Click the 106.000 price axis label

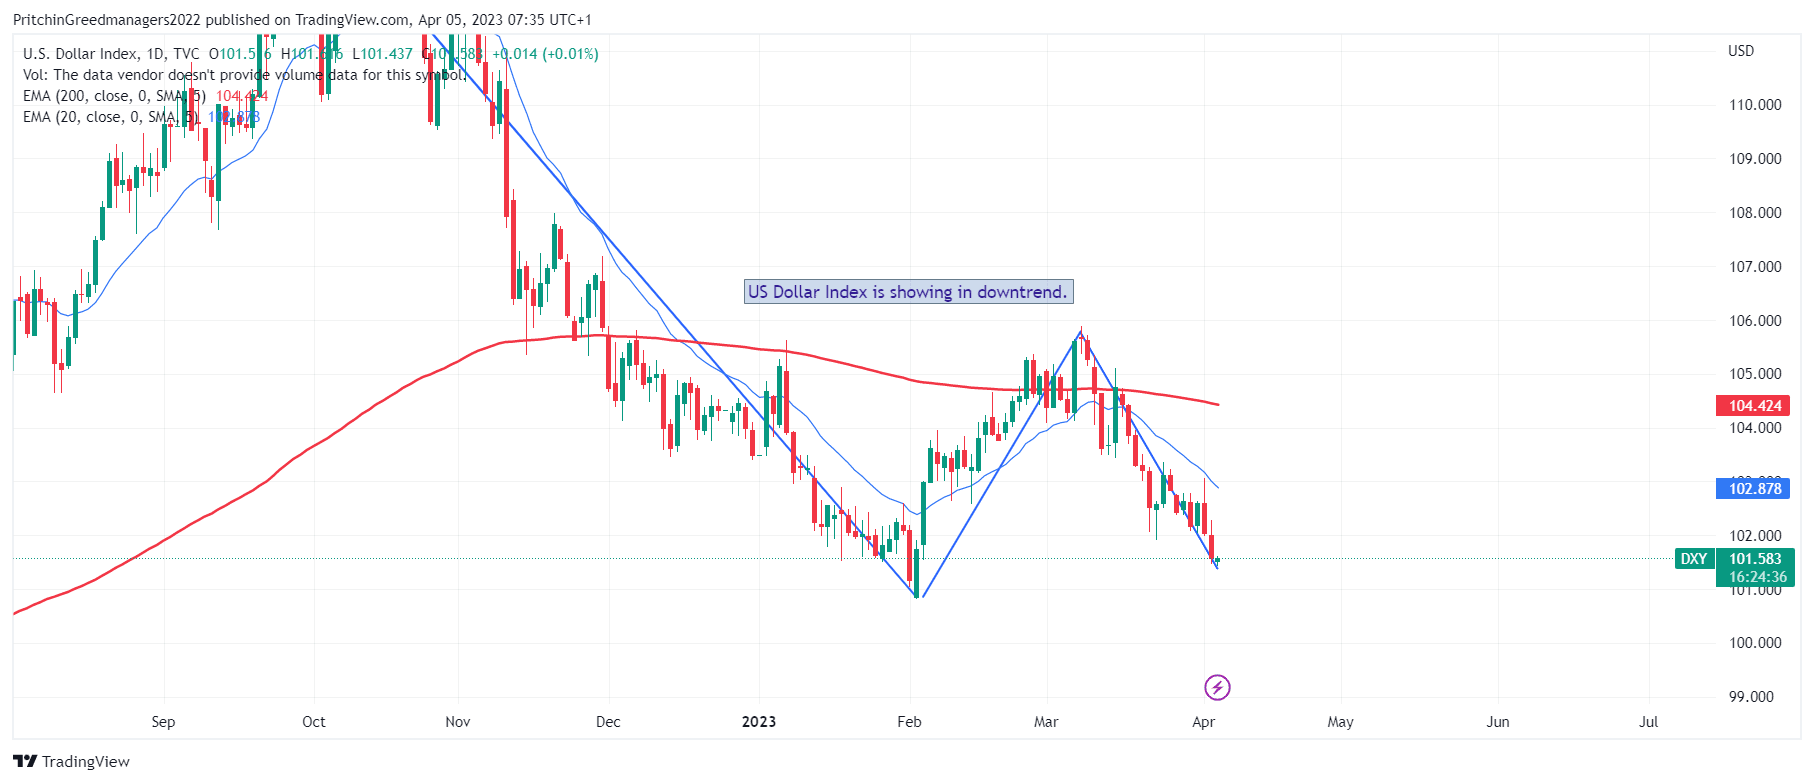pyautogui.click(x=1755, y=321)
